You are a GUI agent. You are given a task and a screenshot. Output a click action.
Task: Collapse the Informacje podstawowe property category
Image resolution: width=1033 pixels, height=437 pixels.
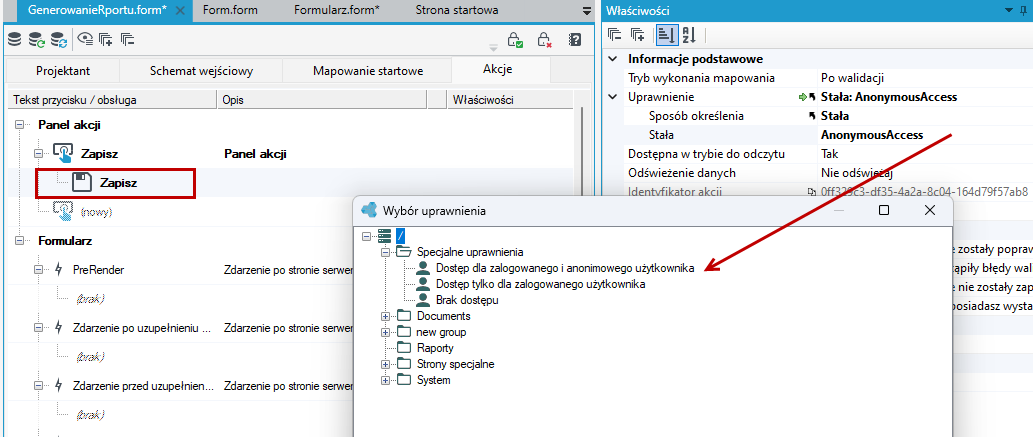coord(613,59)
